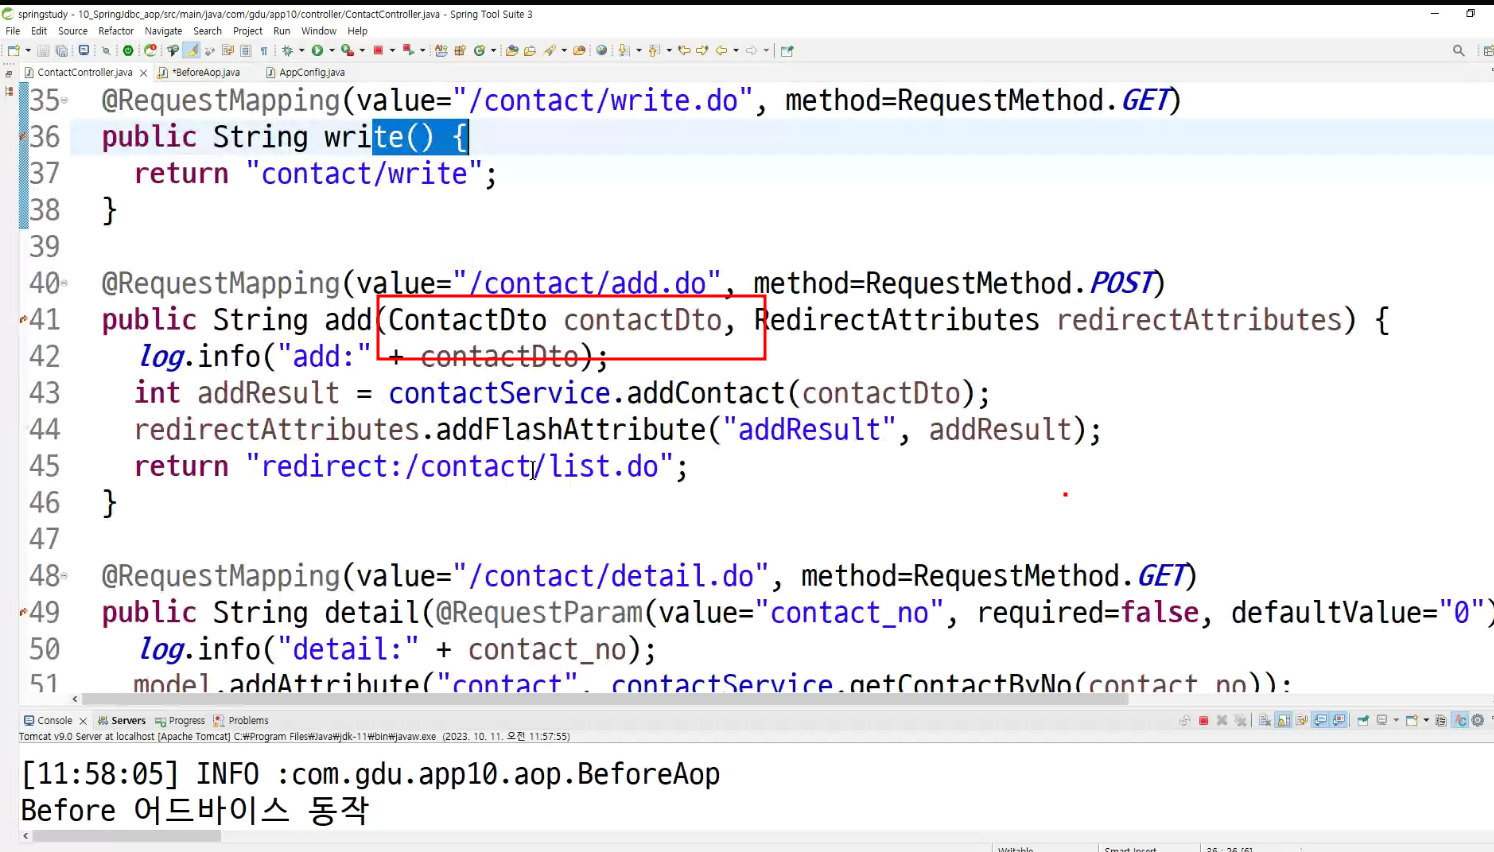Collapse the method fold marker at line 40
The height and width of the screenshot is (852, 1494).
tap(65, 284)
